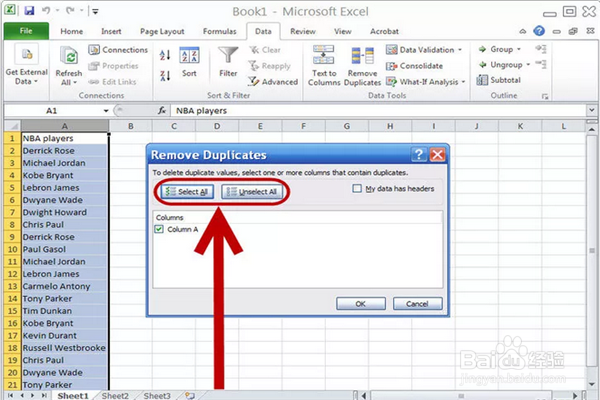Image resolution: width=600 pixels, height=400 pixels.
Task: Click Cancel in Remove Duplicates dialog
Action: pos(417,304)
